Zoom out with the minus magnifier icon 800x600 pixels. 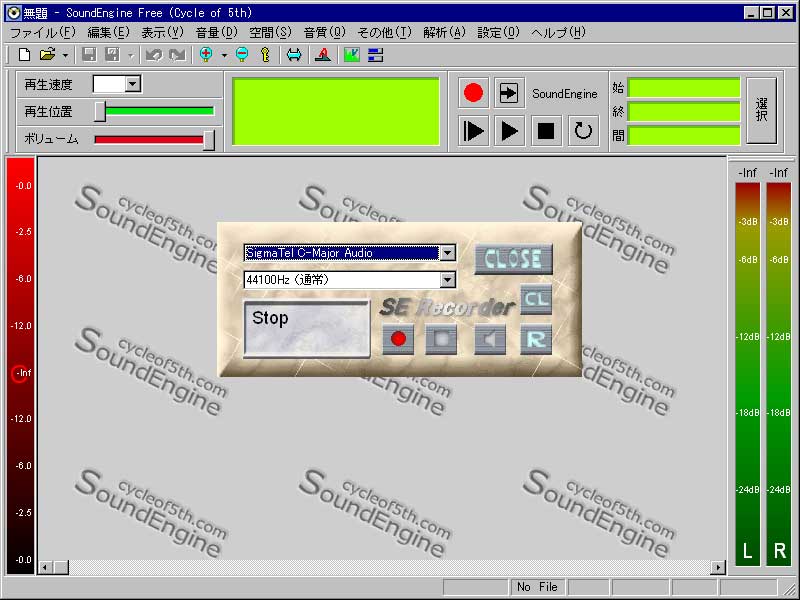[x=242, y=55]
